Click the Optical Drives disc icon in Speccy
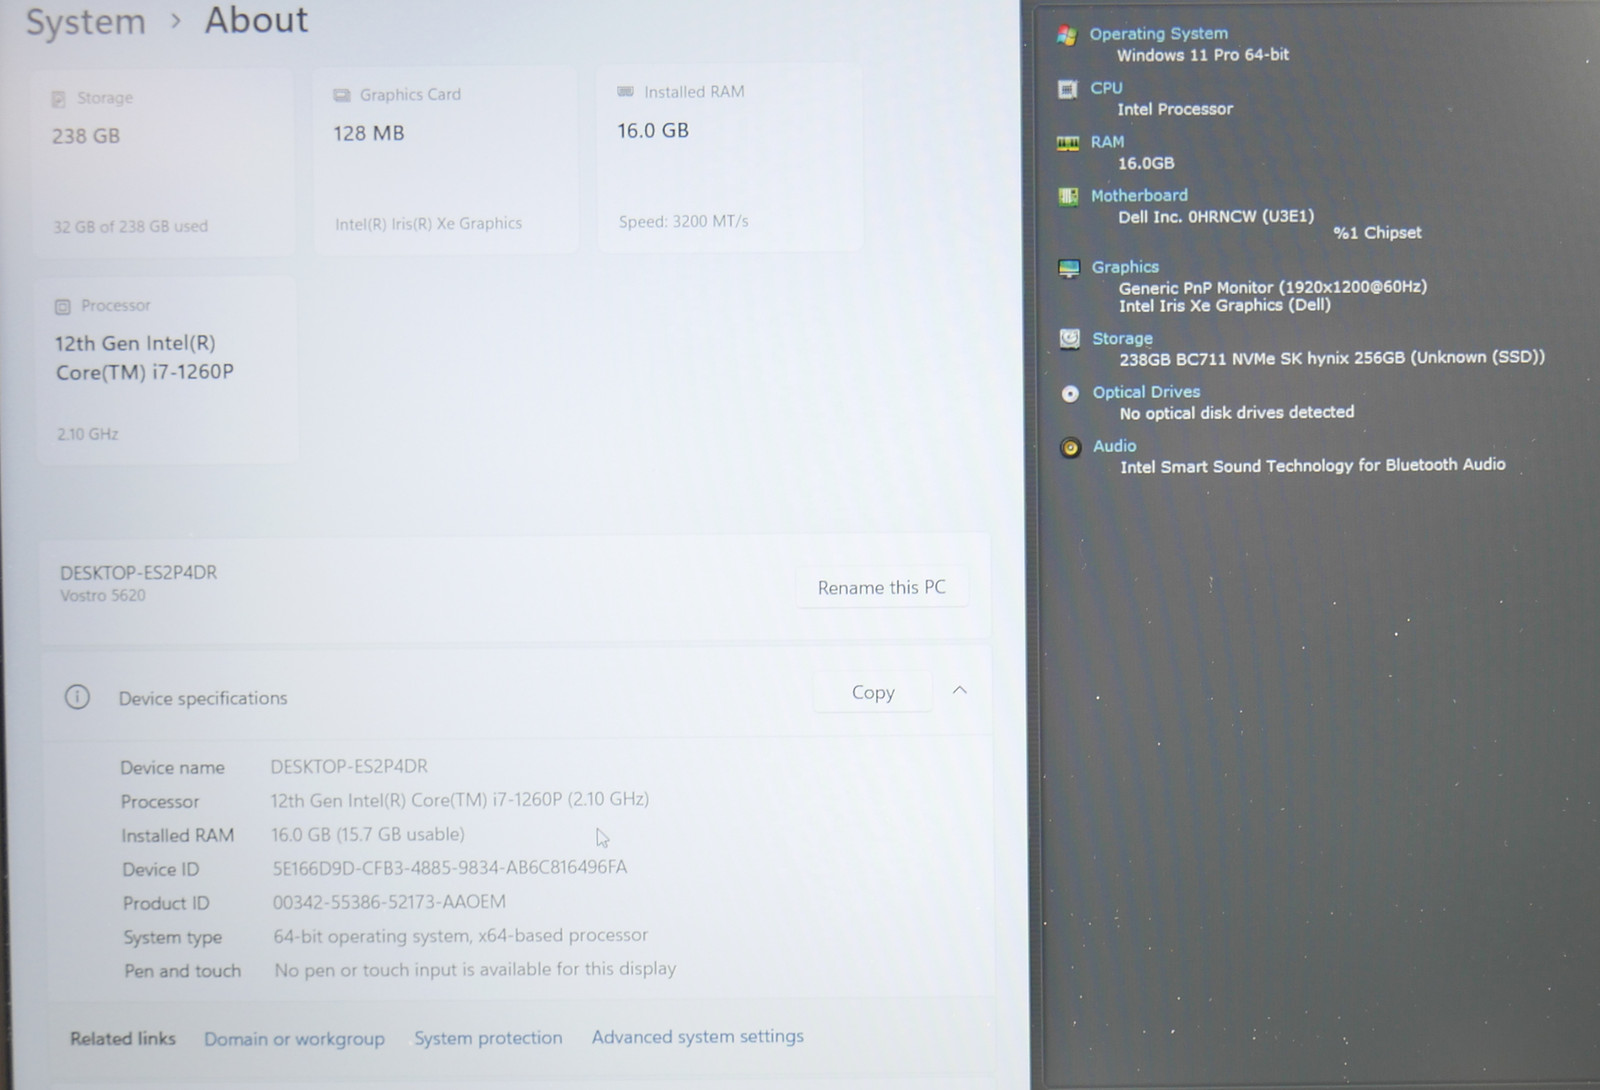This screenshot has width=1600, height=1090. [x=1070, y=393]
